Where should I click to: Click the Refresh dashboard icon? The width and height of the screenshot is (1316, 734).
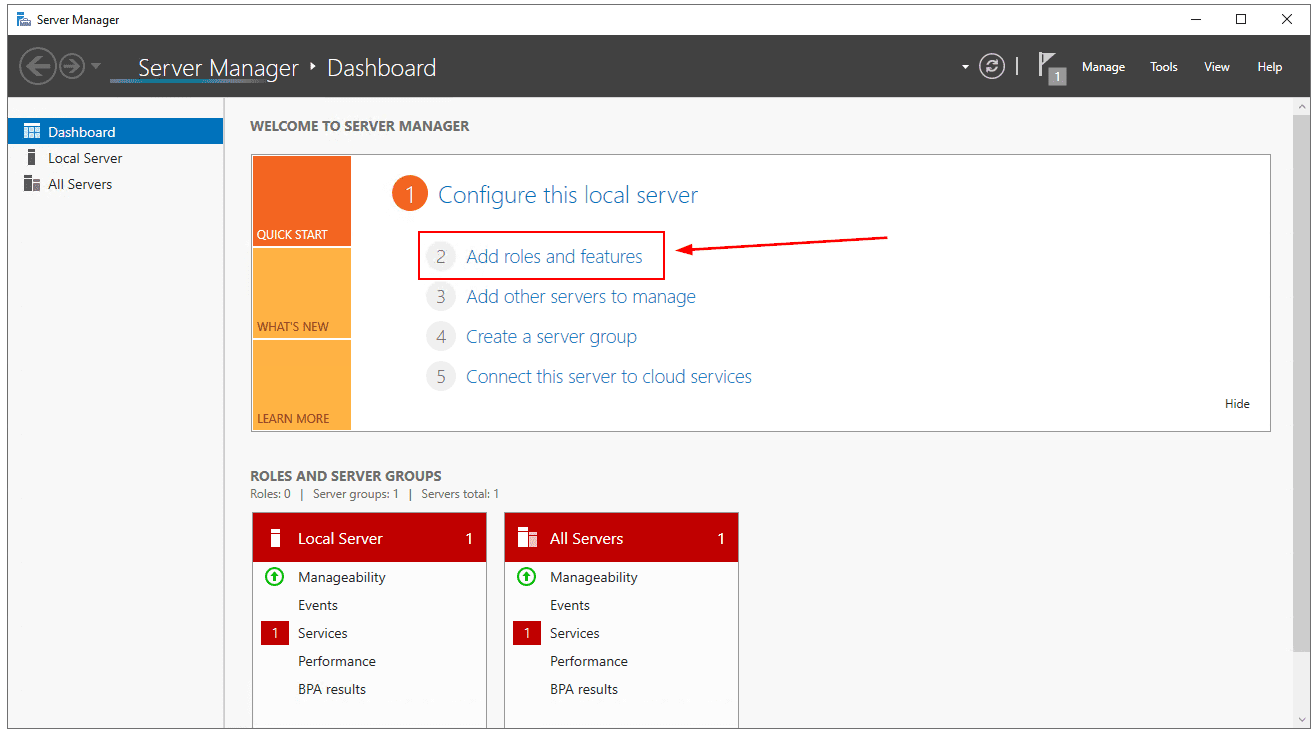(992, 67)
